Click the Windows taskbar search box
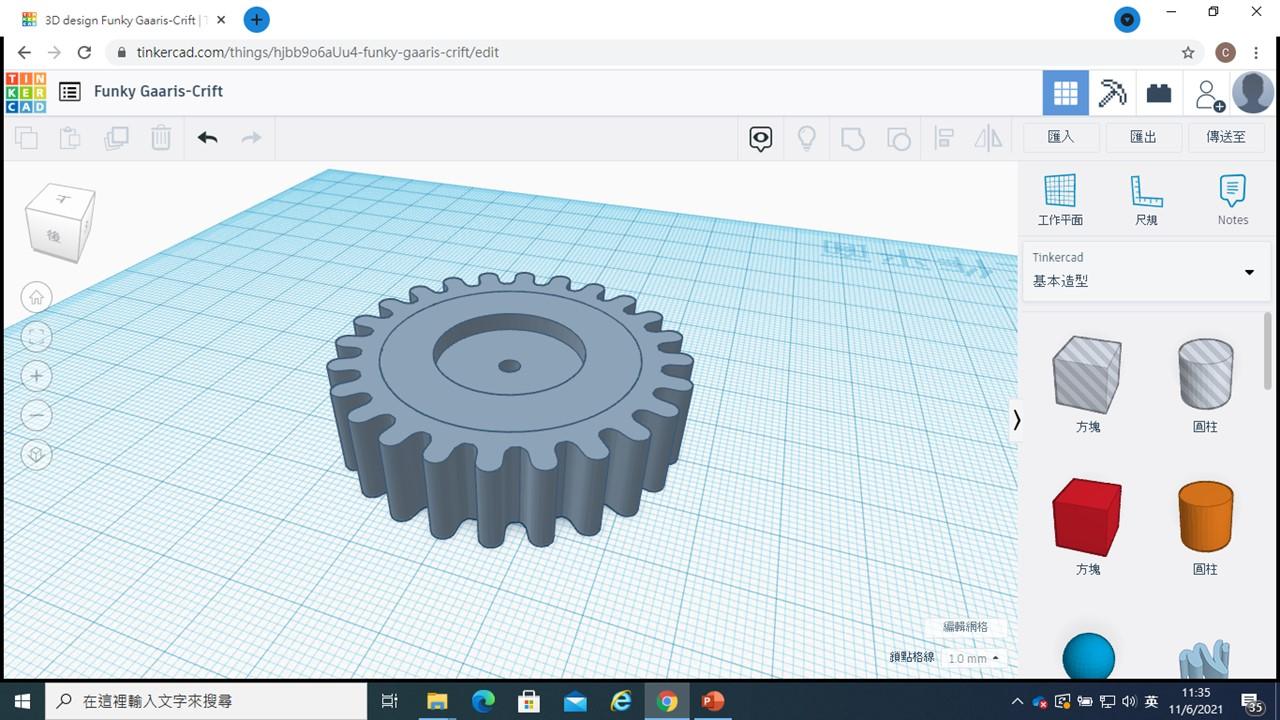 point(207,701)
